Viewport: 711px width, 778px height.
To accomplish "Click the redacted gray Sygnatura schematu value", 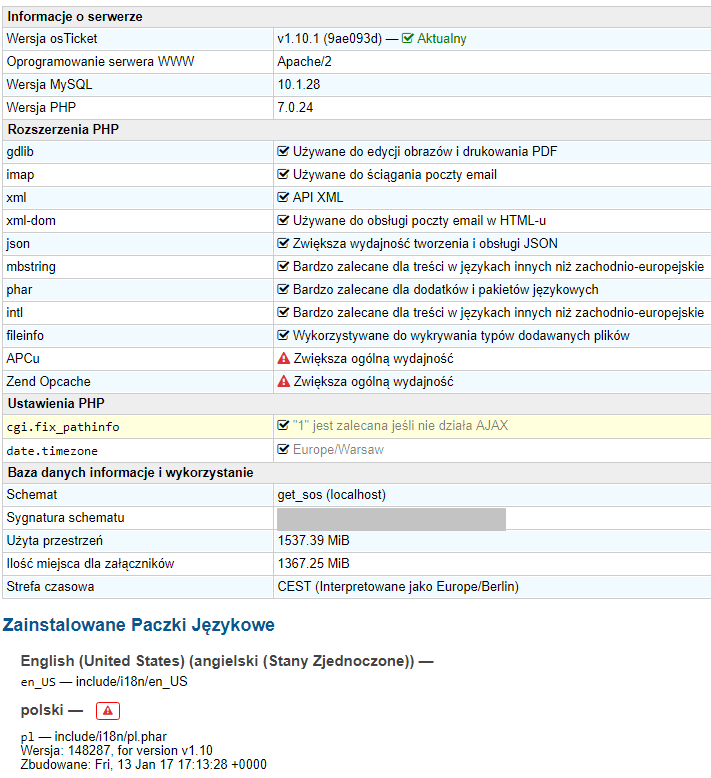I will pyautogui.click(x=391, y=519).
